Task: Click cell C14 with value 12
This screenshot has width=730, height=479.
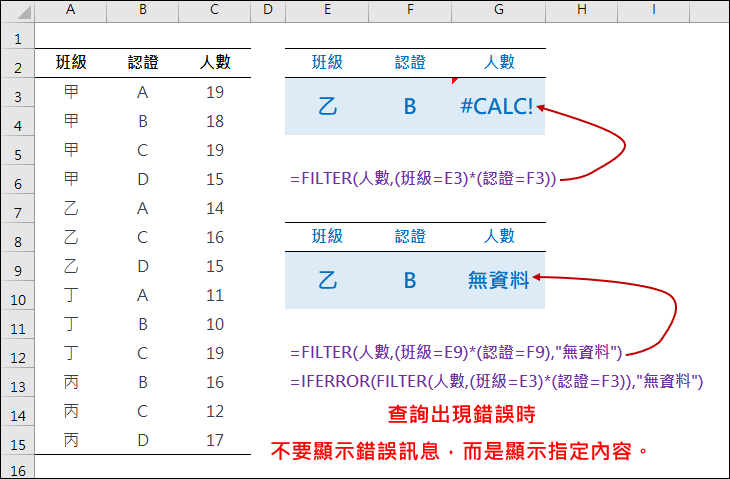Action: coord(215,411)
